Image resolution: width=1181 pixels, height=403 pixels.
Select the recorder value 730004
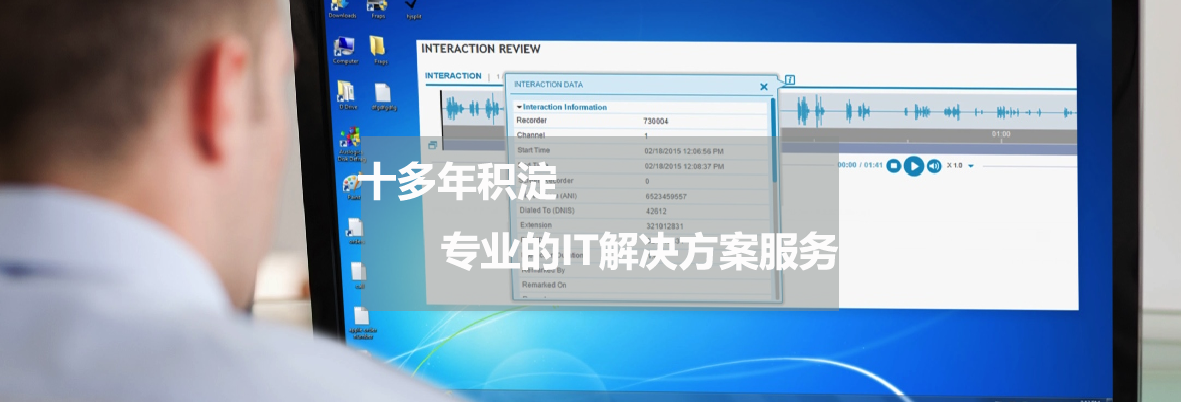tap(656, 121)
